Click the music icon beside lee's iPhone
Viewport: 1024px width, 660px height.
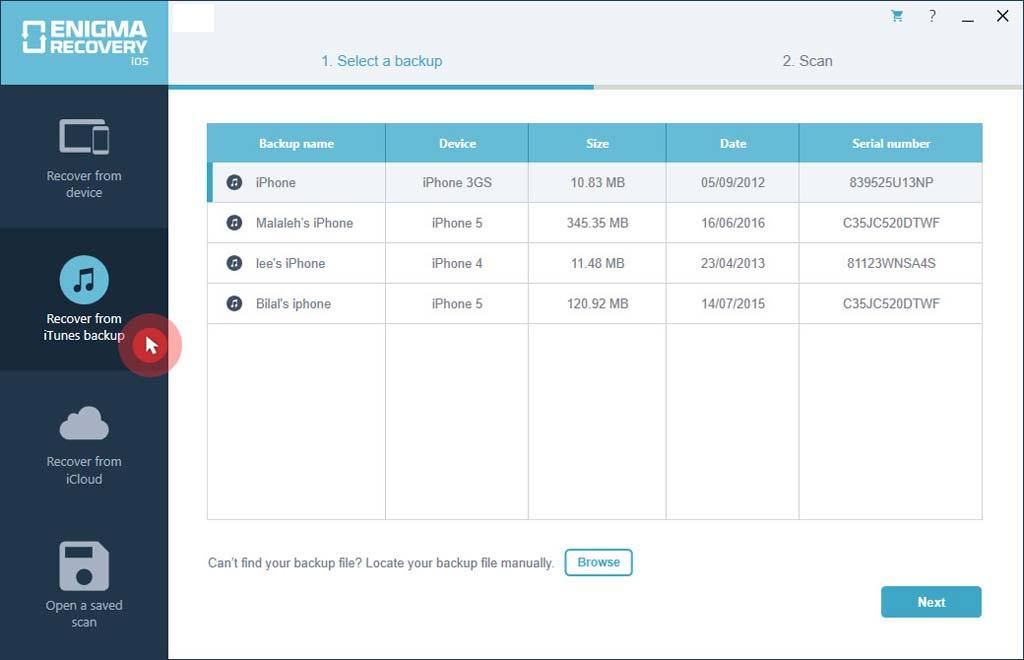click(234, 263)
